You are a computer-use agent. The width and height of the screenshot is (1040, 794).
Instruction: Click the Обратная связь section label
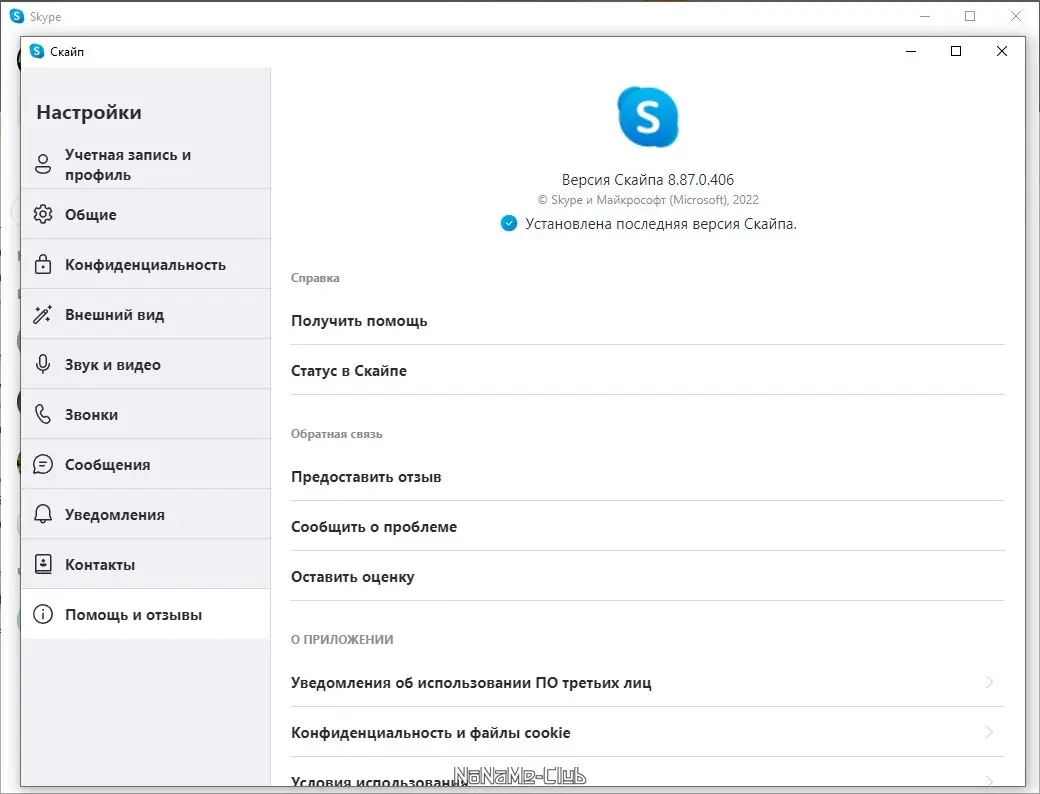pyautogui.click(x=336, y=434)
